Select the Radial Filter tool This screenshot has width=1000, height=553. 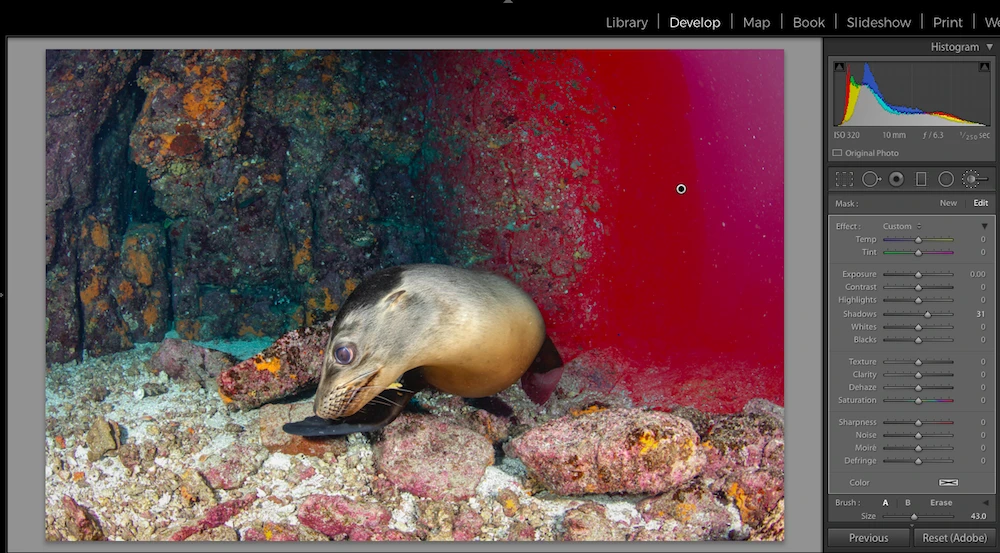pyautogui.click(x=946, y=179)
